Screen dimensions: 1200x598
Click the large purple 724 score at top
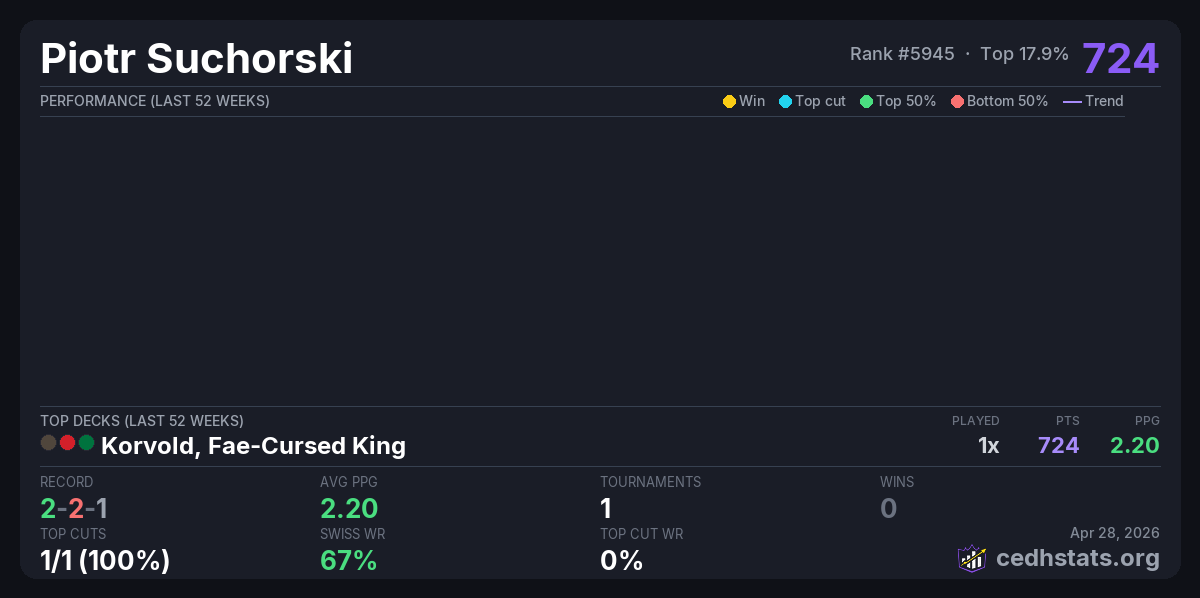(1120, 59)
